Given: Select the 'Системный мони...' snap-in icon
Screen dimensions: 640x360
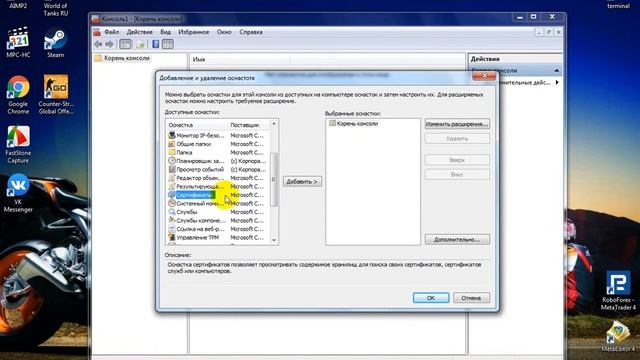Looking at the screenshot, I should [x=172, y=203].
